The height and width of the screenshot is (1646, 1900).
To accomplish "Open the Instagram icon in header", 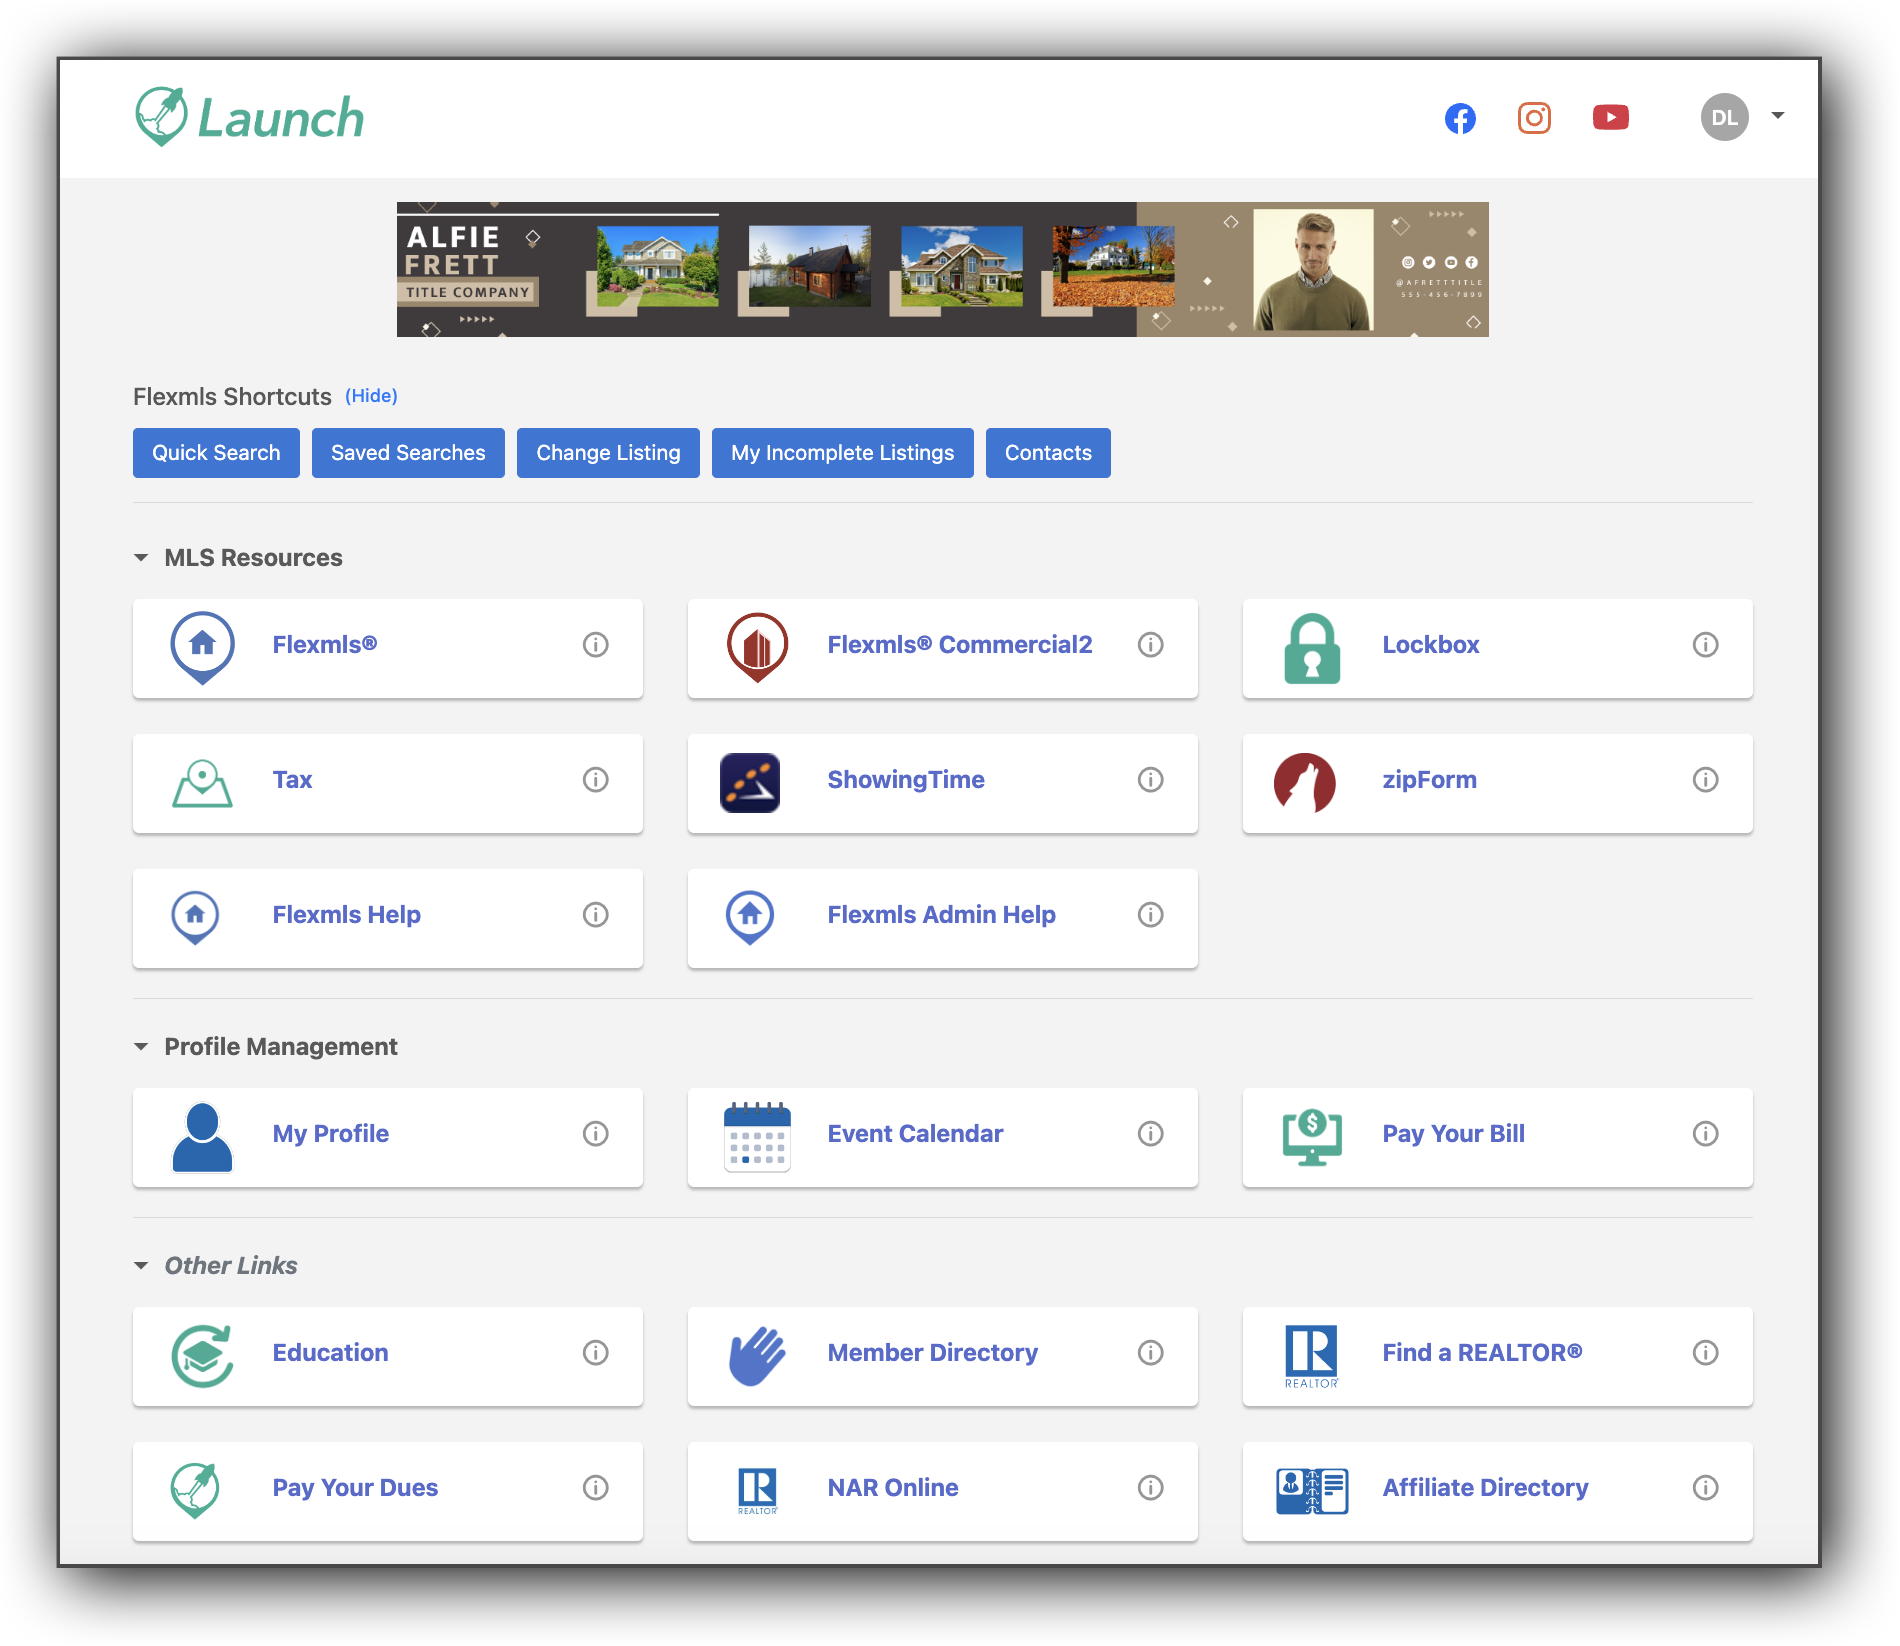I will click(1534, 118).
